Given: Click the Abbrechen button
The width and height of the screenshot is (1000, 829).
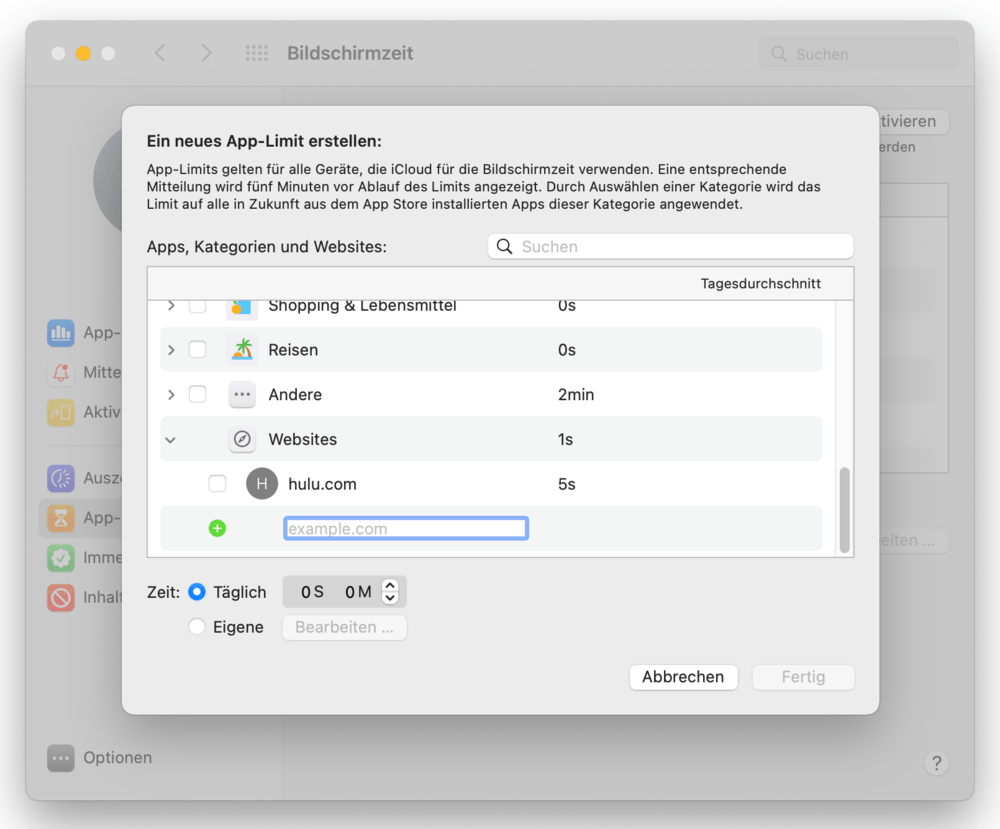Looking at the screenshot, I should pyautogui.click(x=683, y=677).
